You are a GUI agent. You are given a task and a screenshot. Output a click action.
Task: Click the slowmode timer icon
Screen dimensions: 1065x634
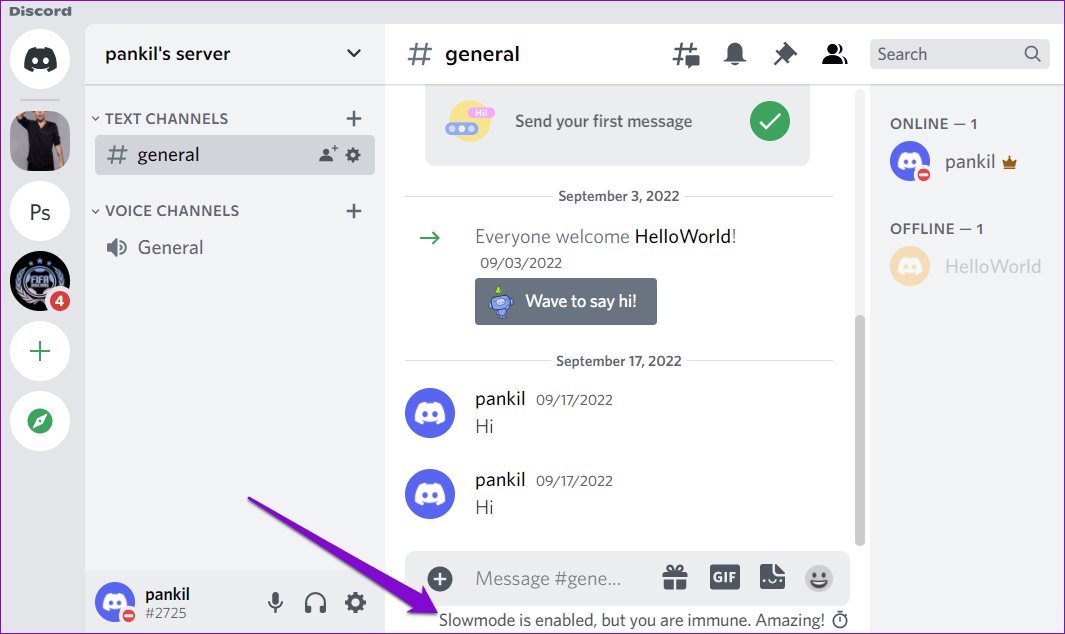coord(840,620)
